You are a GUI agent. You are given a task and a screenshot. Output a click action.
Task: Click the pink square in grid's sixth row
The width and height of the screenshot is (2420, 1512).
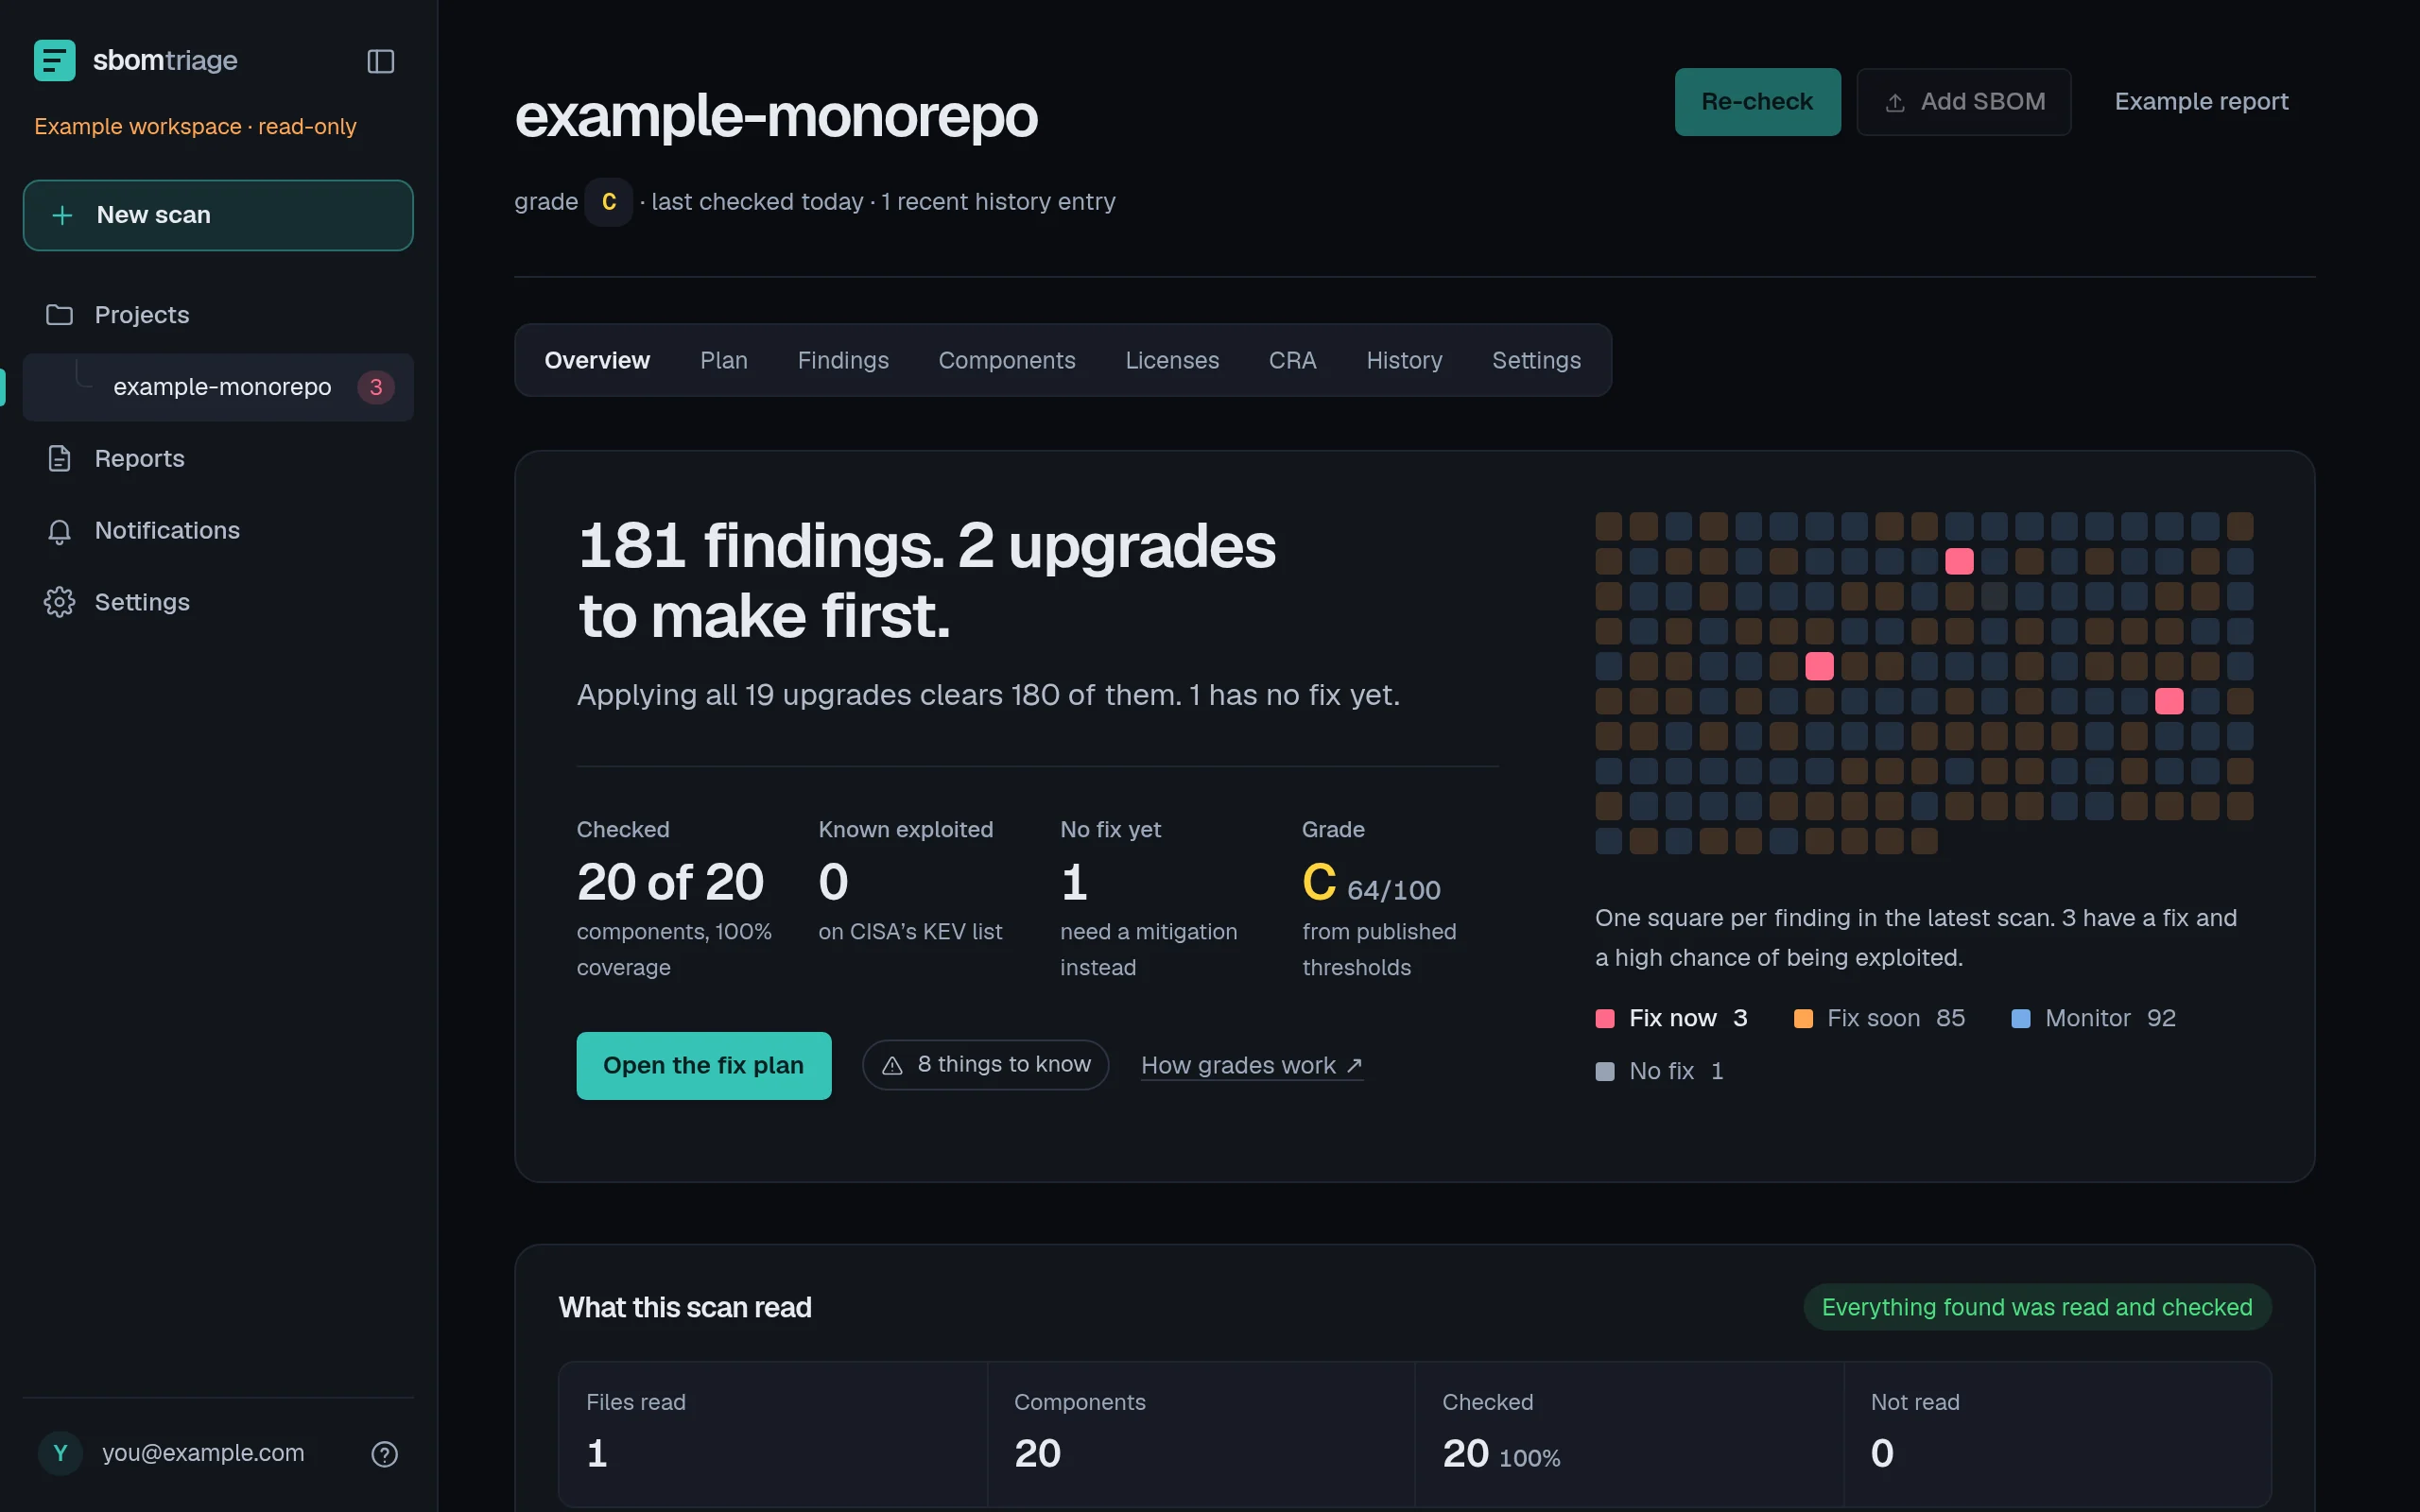[2169, 701]
